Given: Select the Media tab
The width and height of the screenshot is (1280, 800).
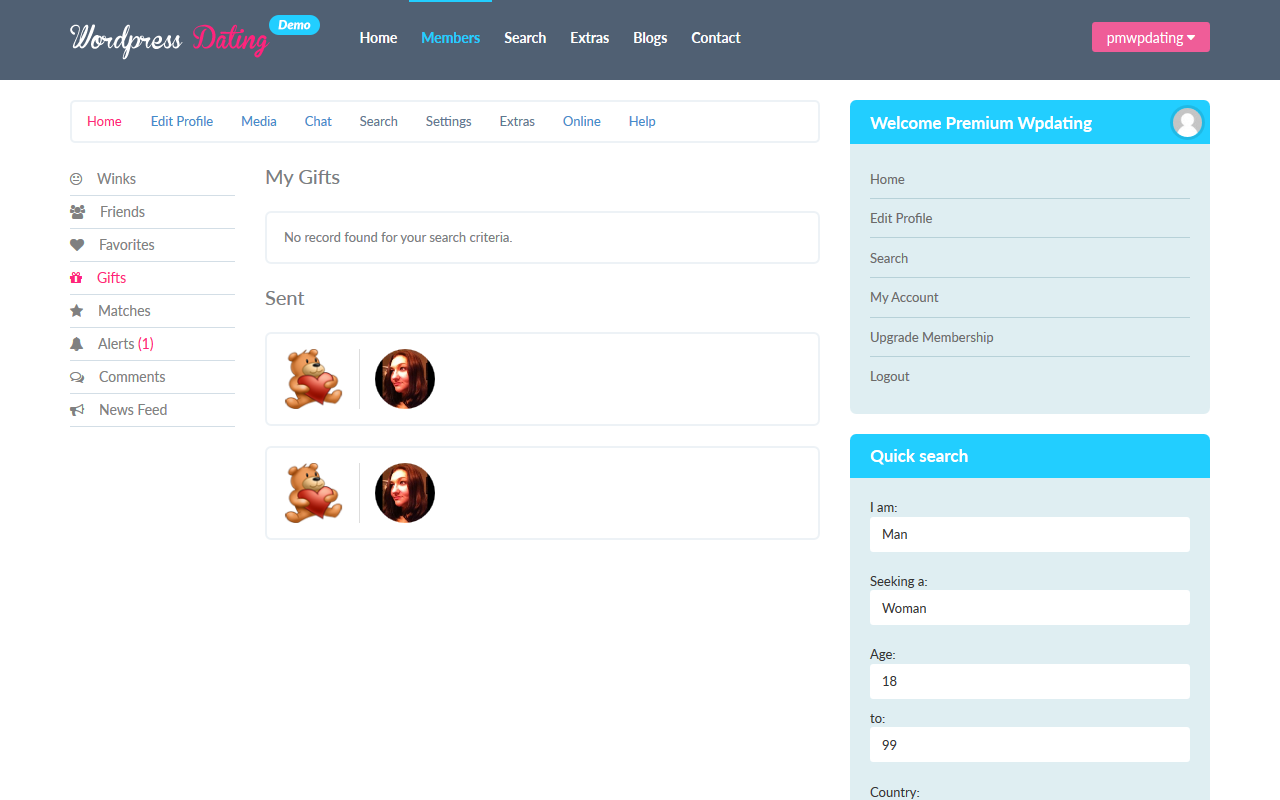Looking at the screenshot, I should (259, 121).
